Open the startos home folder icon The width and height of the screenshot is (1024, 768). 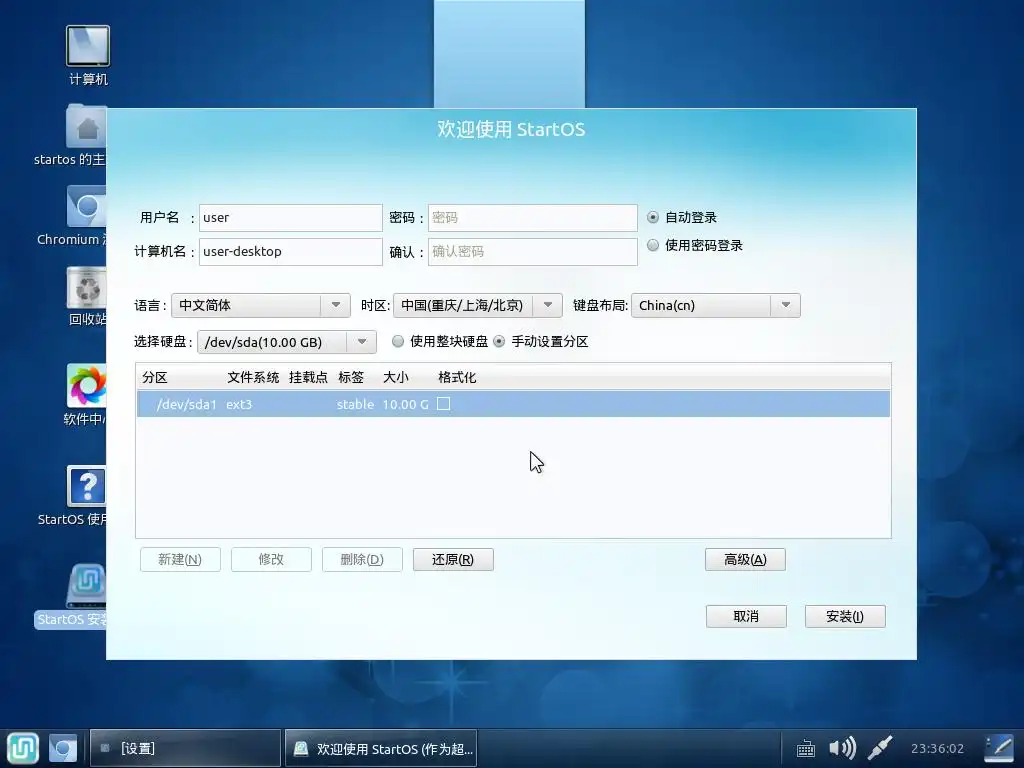(86, 127)
